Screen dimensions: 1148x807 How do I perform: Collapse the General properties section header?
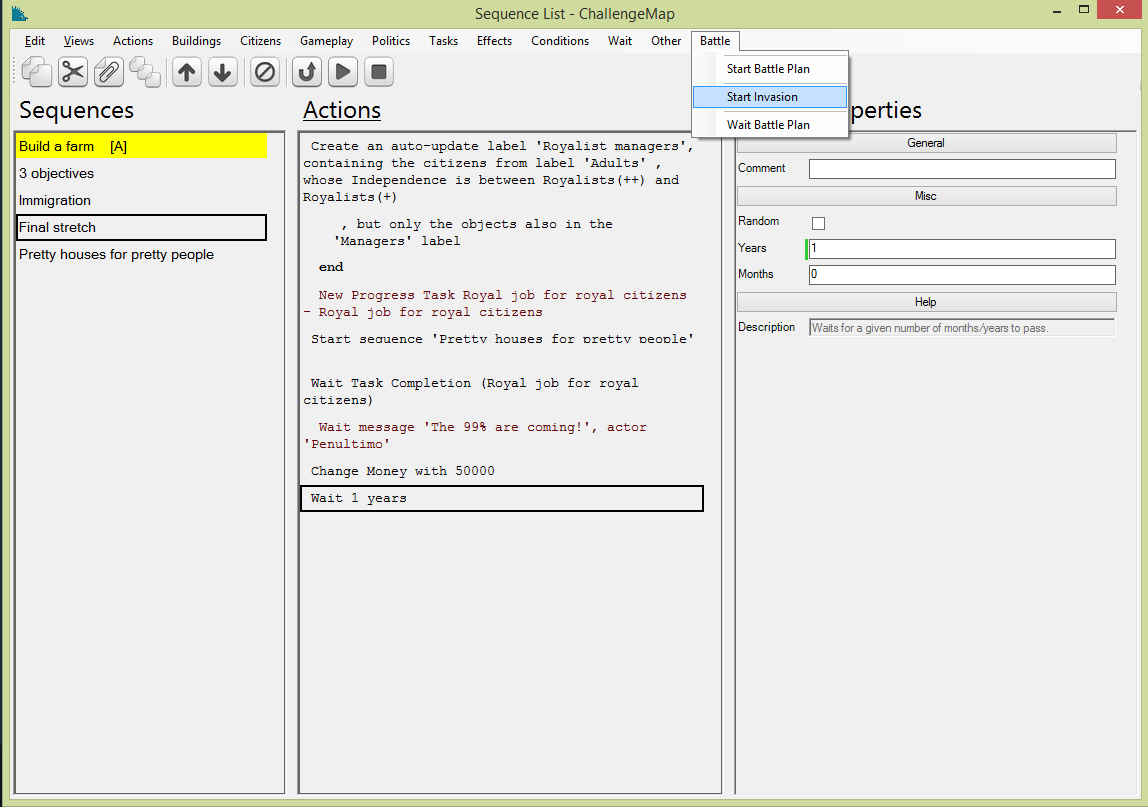926,143
